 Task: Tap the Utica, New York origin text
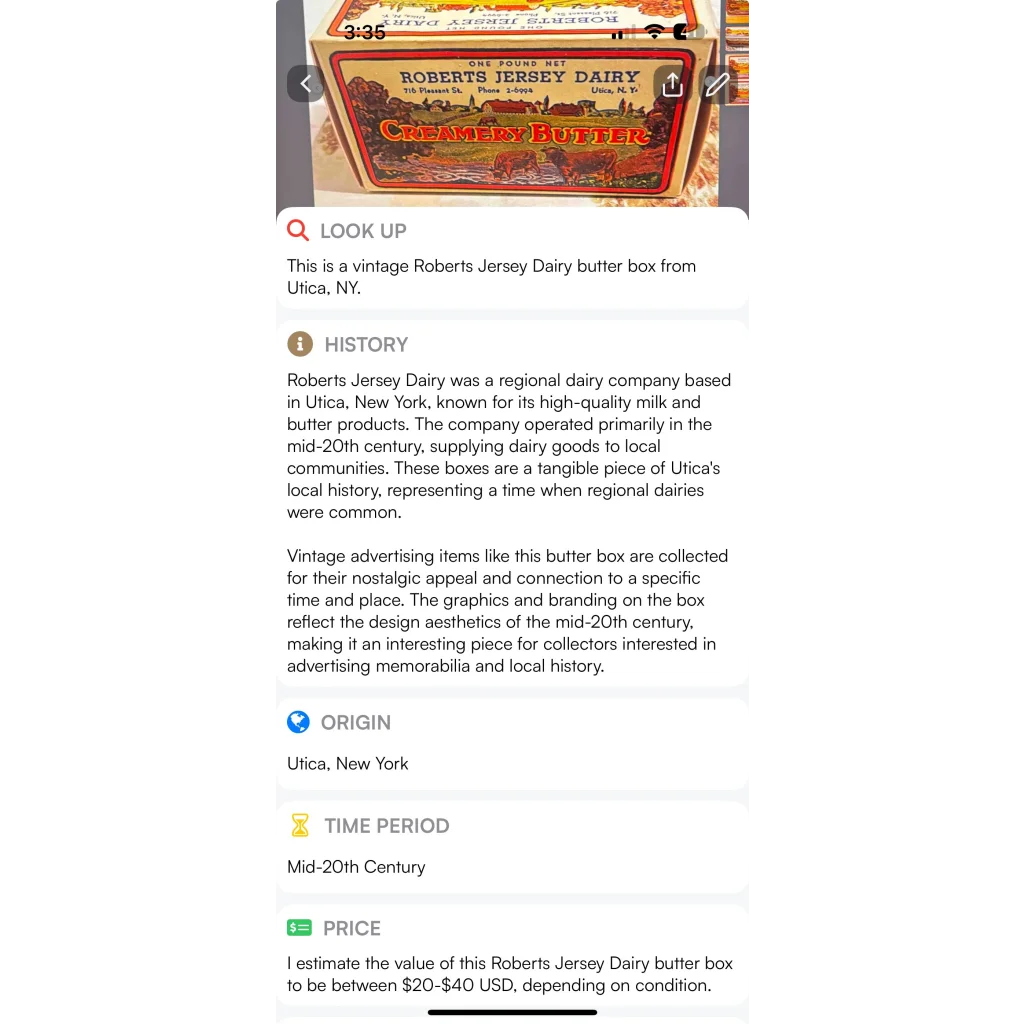[347, 764]
